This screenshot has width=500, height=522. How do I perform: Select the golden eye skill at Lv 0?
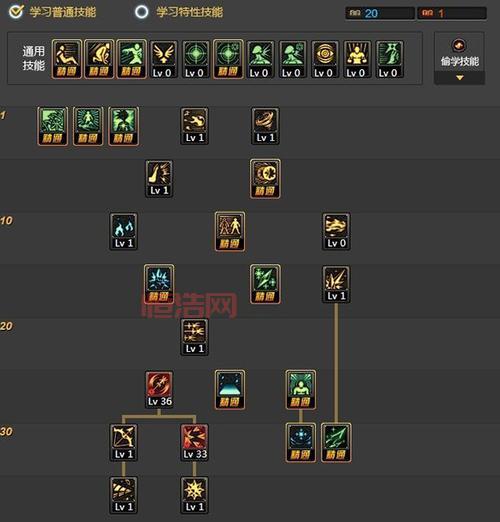click(324, 59)
